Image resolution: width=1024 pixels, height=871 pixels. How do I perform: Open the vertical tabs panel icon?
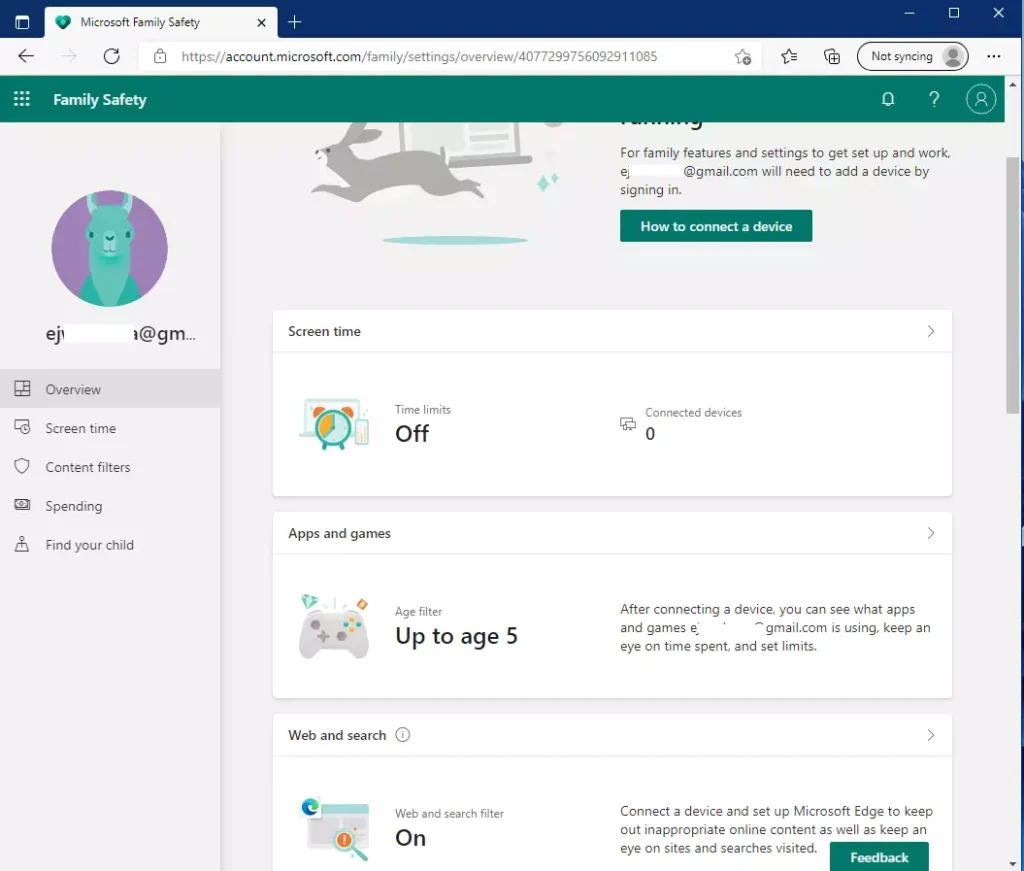coord(22,22)
